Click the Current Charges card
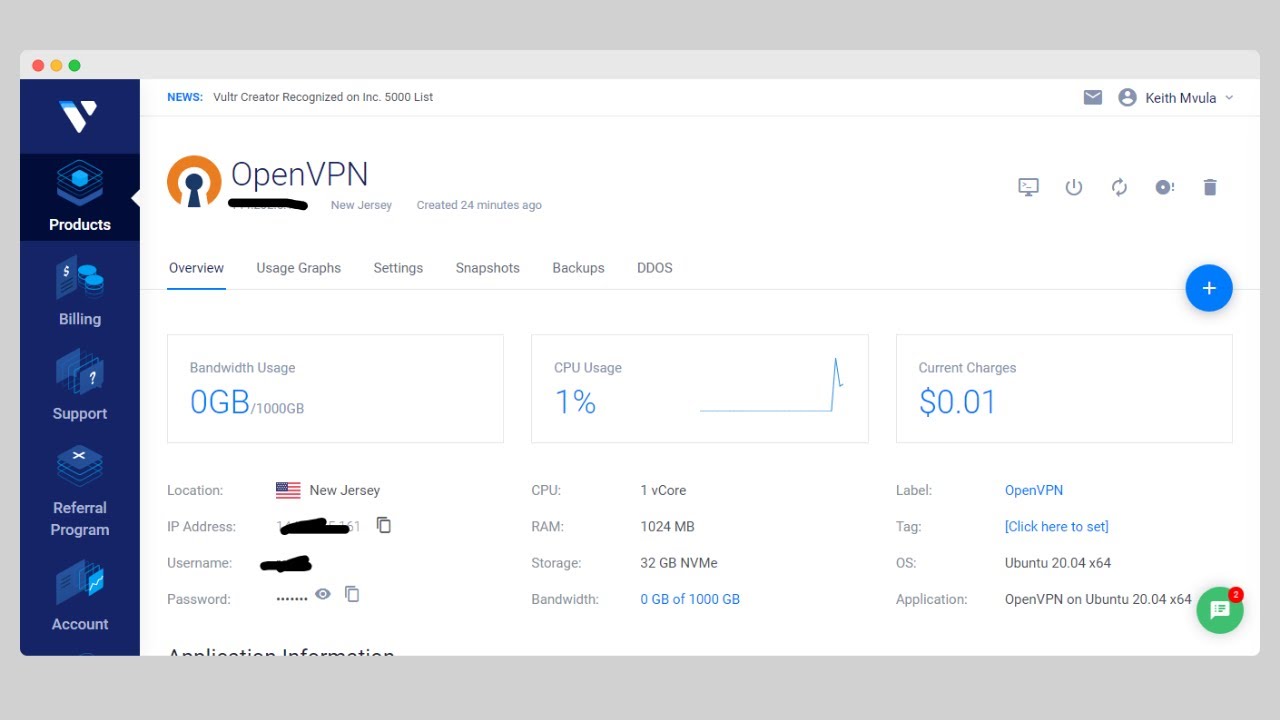1280x720 pixels. tap(1064, 389)
